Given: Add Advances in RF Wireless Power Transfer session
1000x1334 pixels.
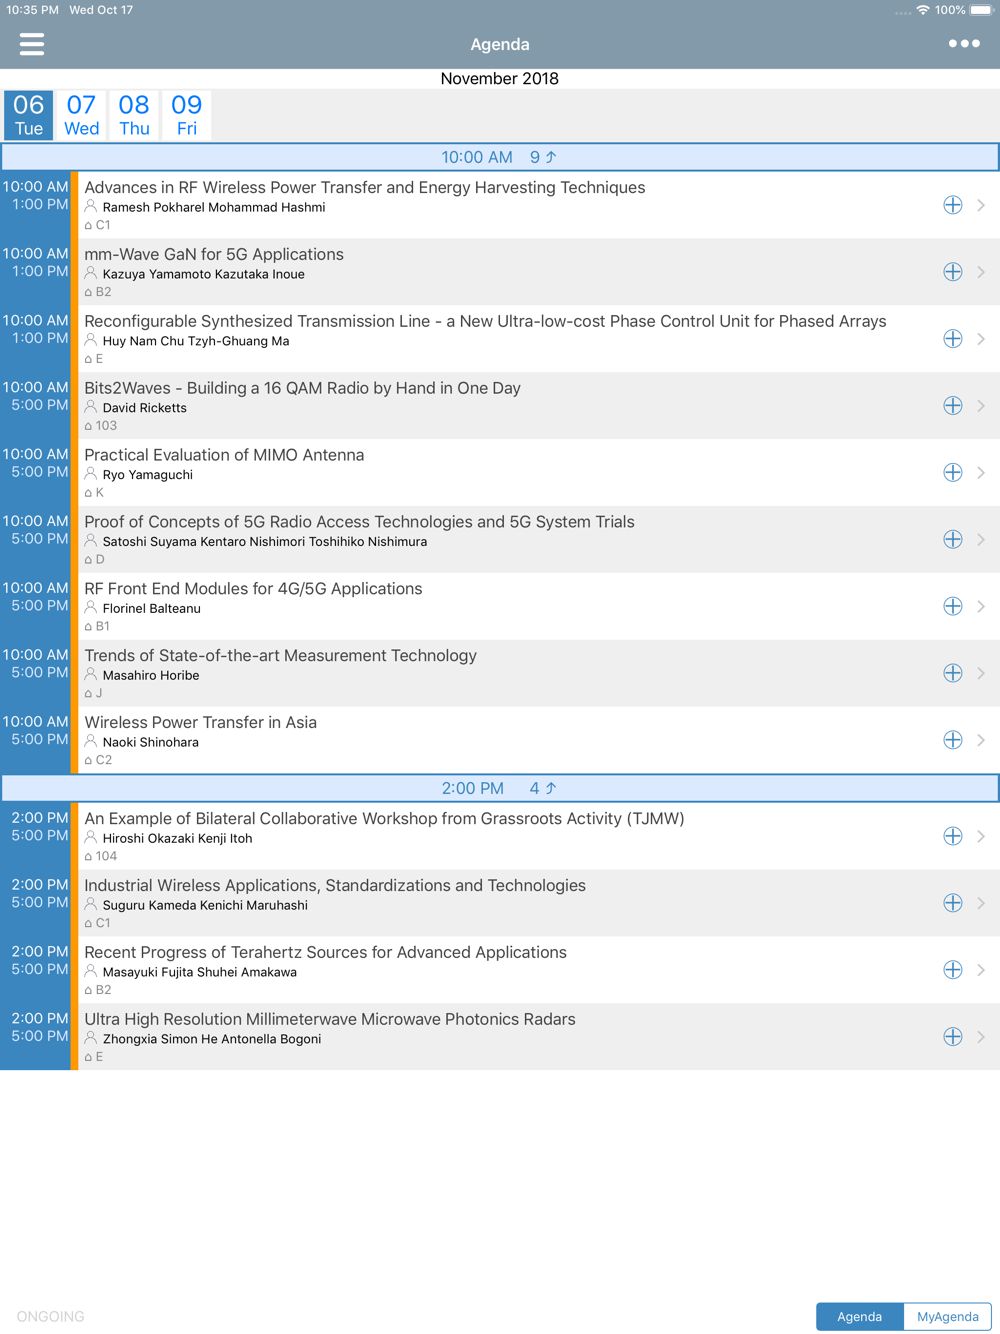Looking at the screenshot, I should pyautogui.click(x=953, y=205).
